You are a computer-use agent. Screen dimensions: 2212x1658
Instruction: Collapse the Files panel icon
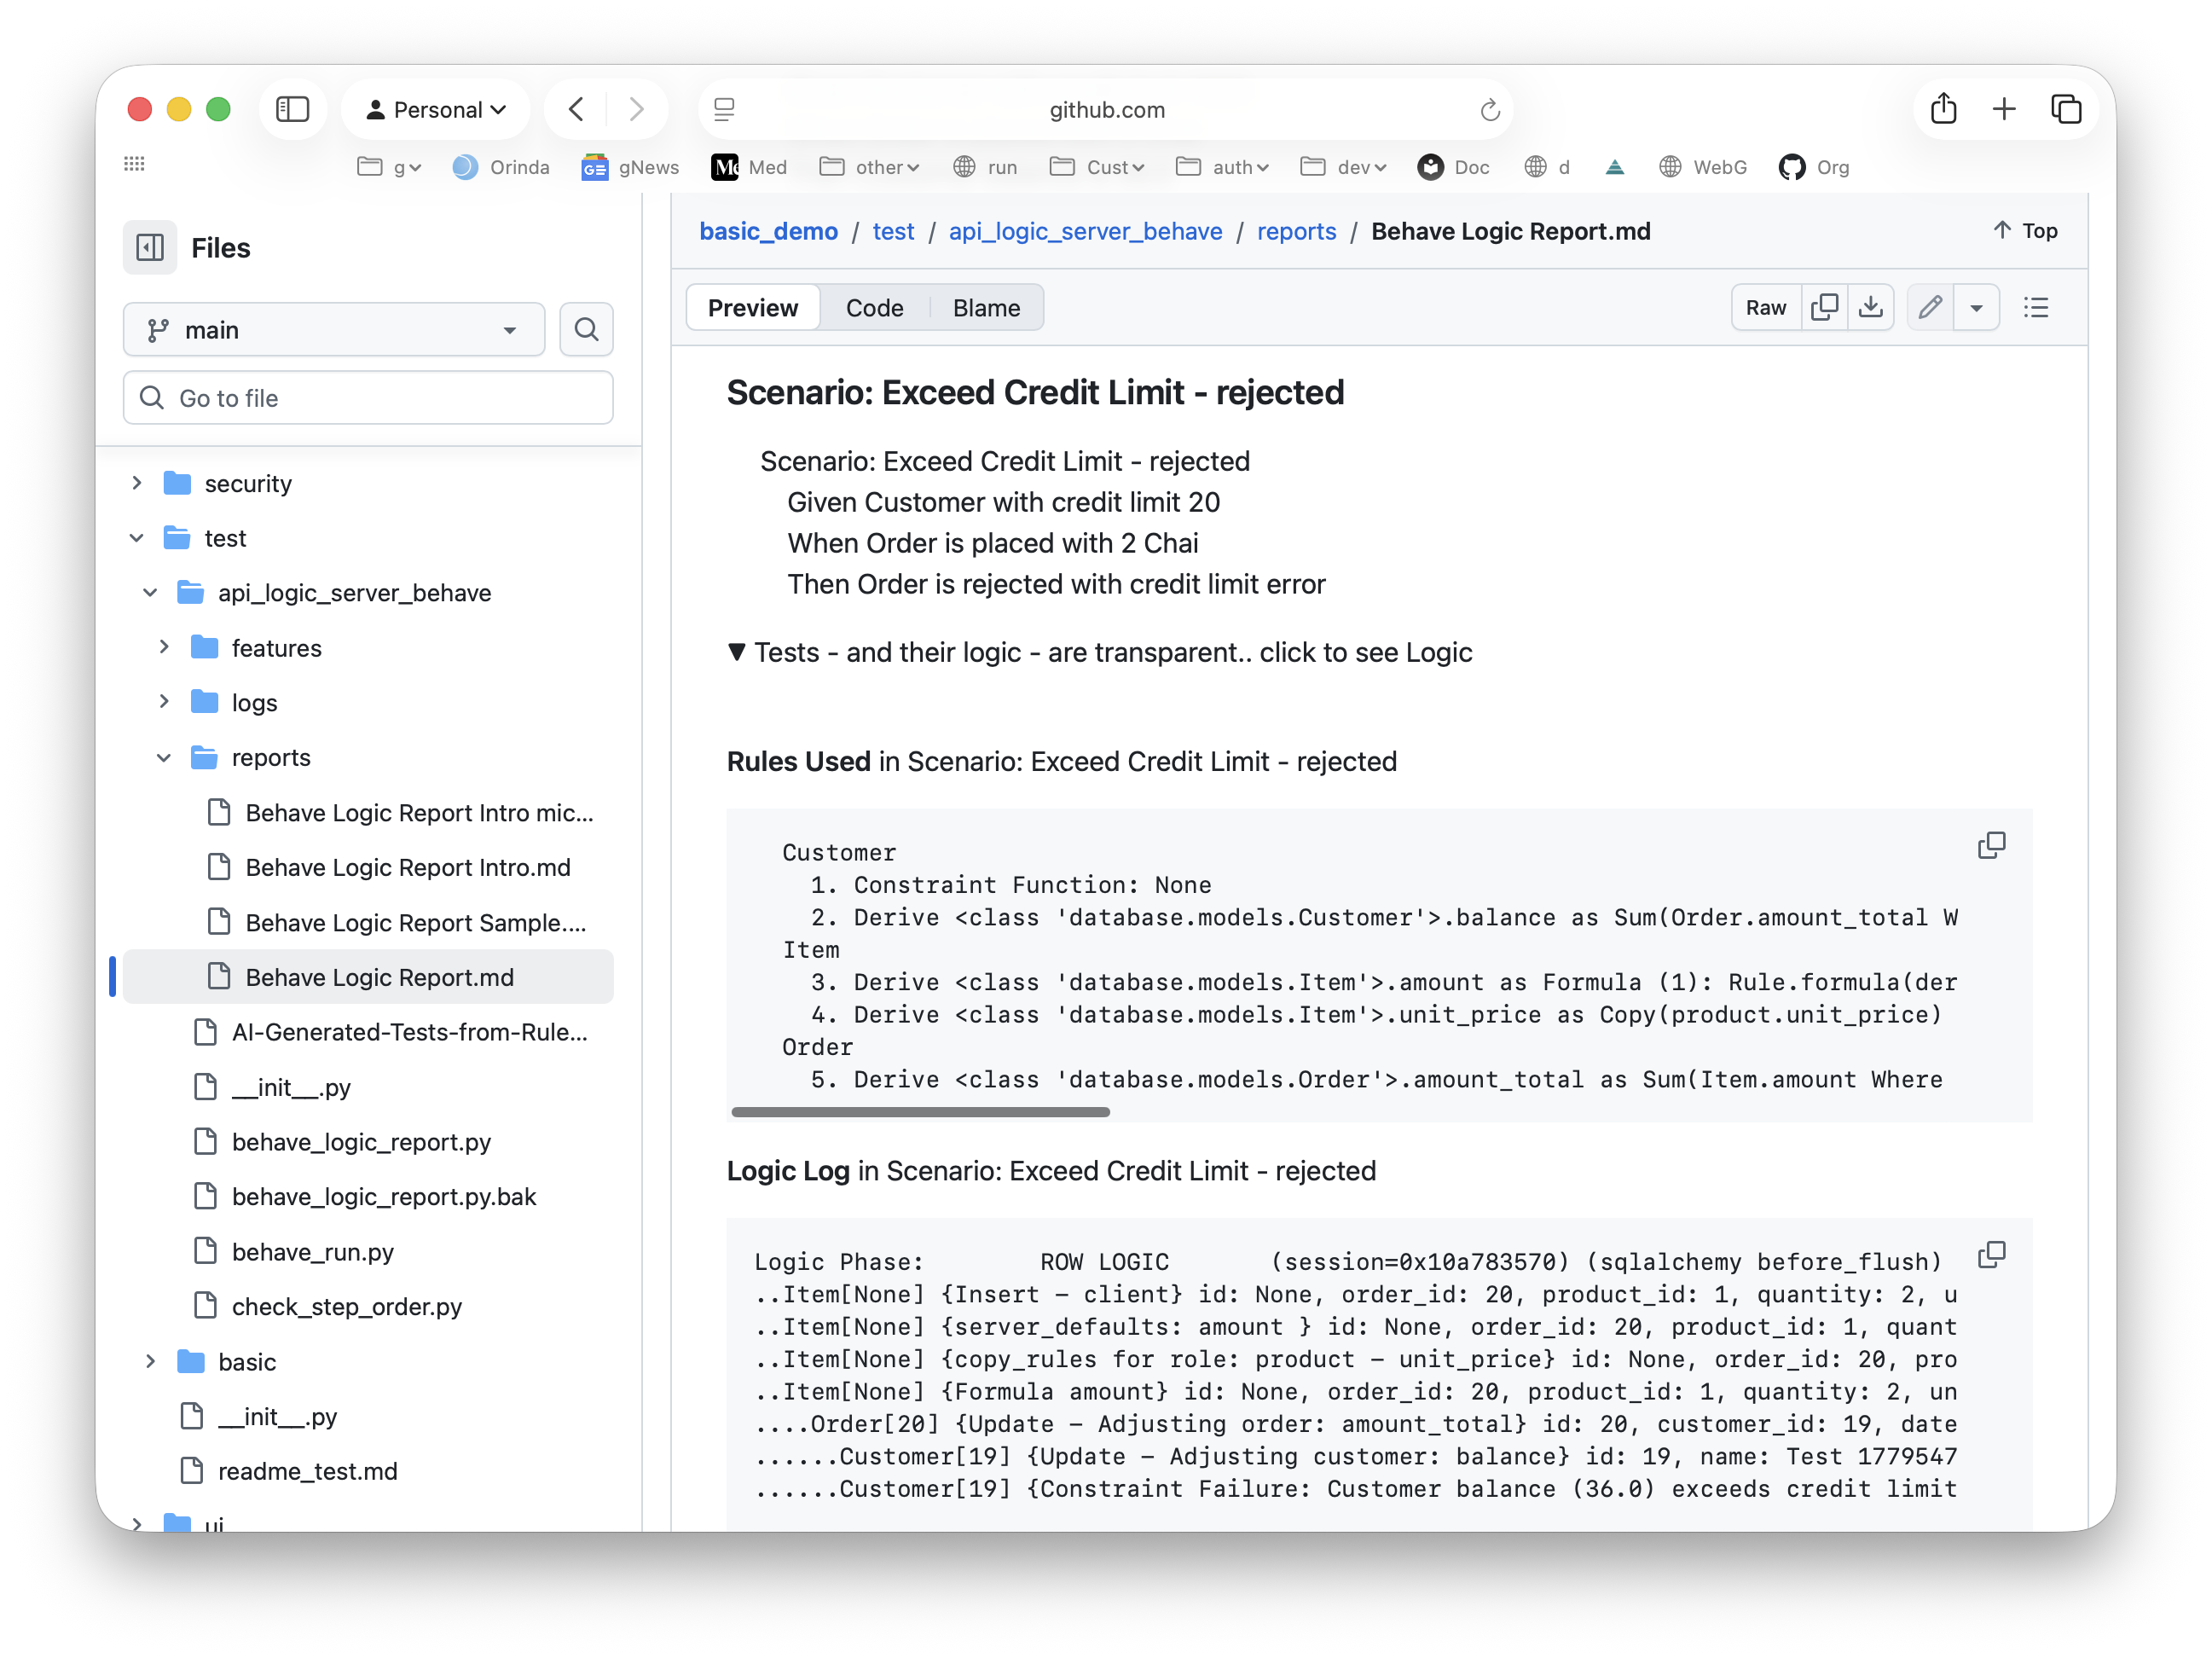150,247
